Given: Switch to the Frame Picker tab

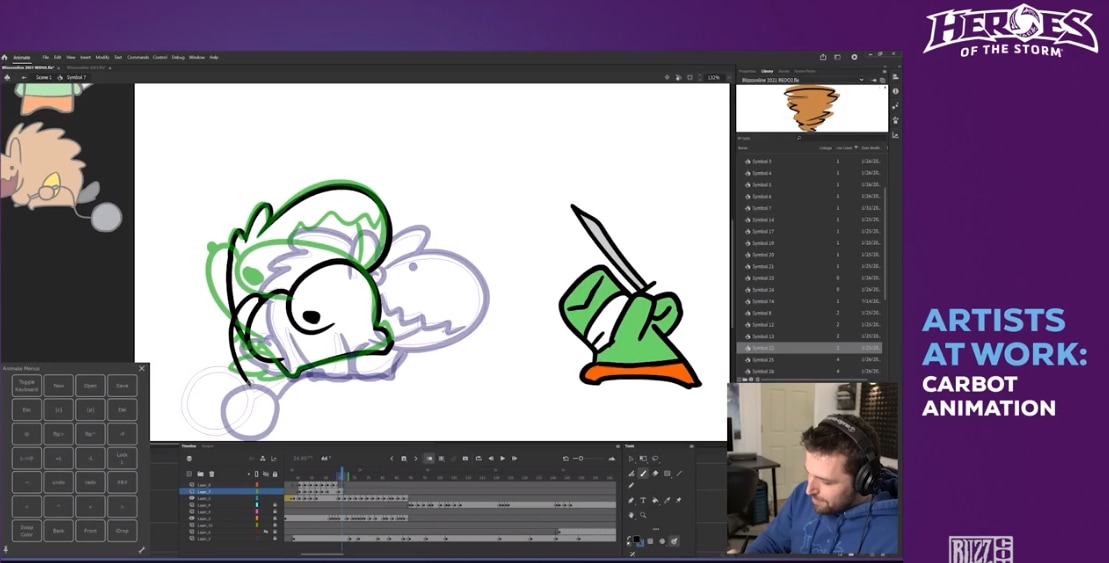Looking at the screenshot, I should tap(805, 71).
